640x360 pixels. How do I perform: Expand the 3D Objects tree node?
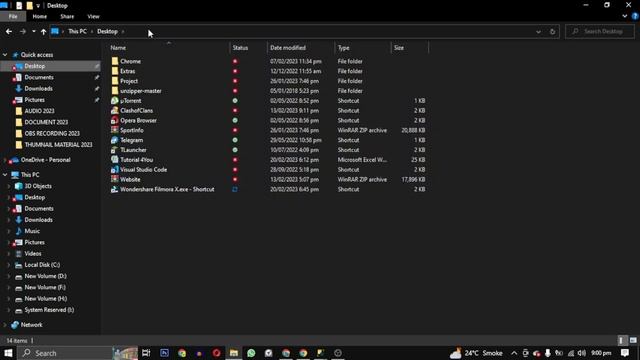(x=9, y=186)
